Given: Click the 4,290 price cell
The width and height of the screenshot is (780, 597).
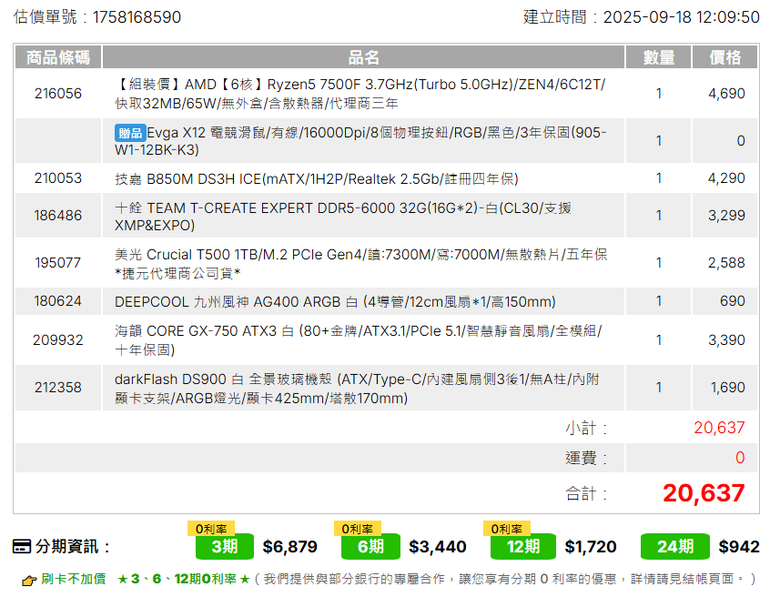Looking at the screenshot, I should [x=726, y=178].
